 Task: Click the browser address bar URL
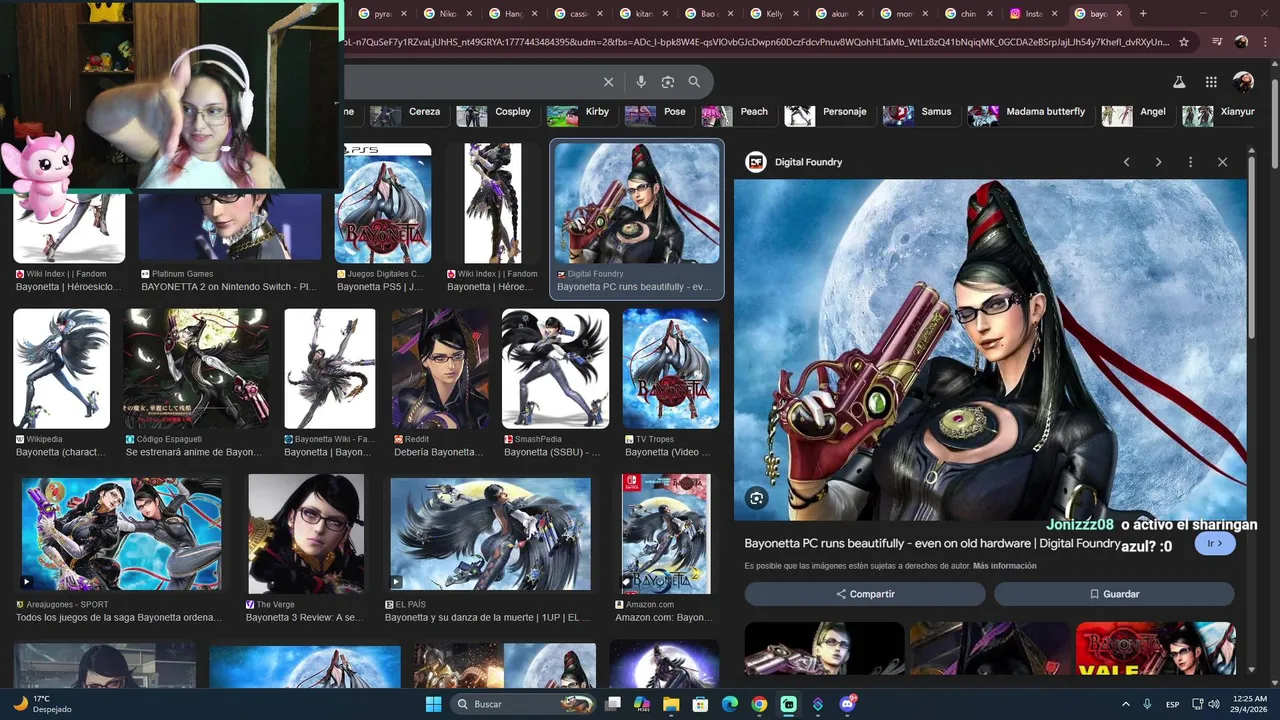tap(756, 42)
